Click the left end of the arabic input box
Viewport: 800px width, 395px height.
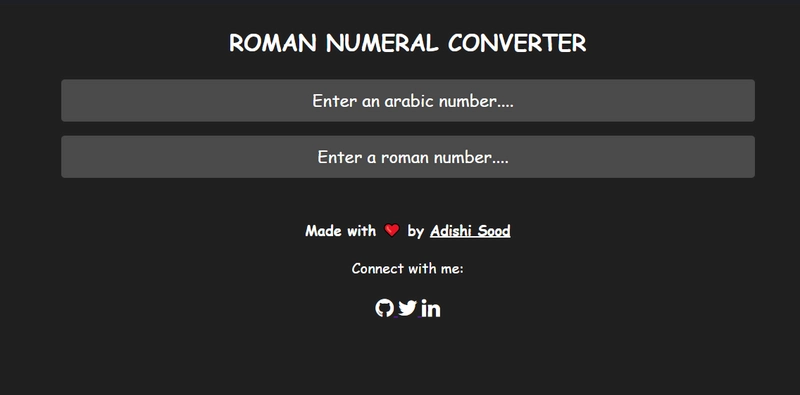click(x=71, y=101)
